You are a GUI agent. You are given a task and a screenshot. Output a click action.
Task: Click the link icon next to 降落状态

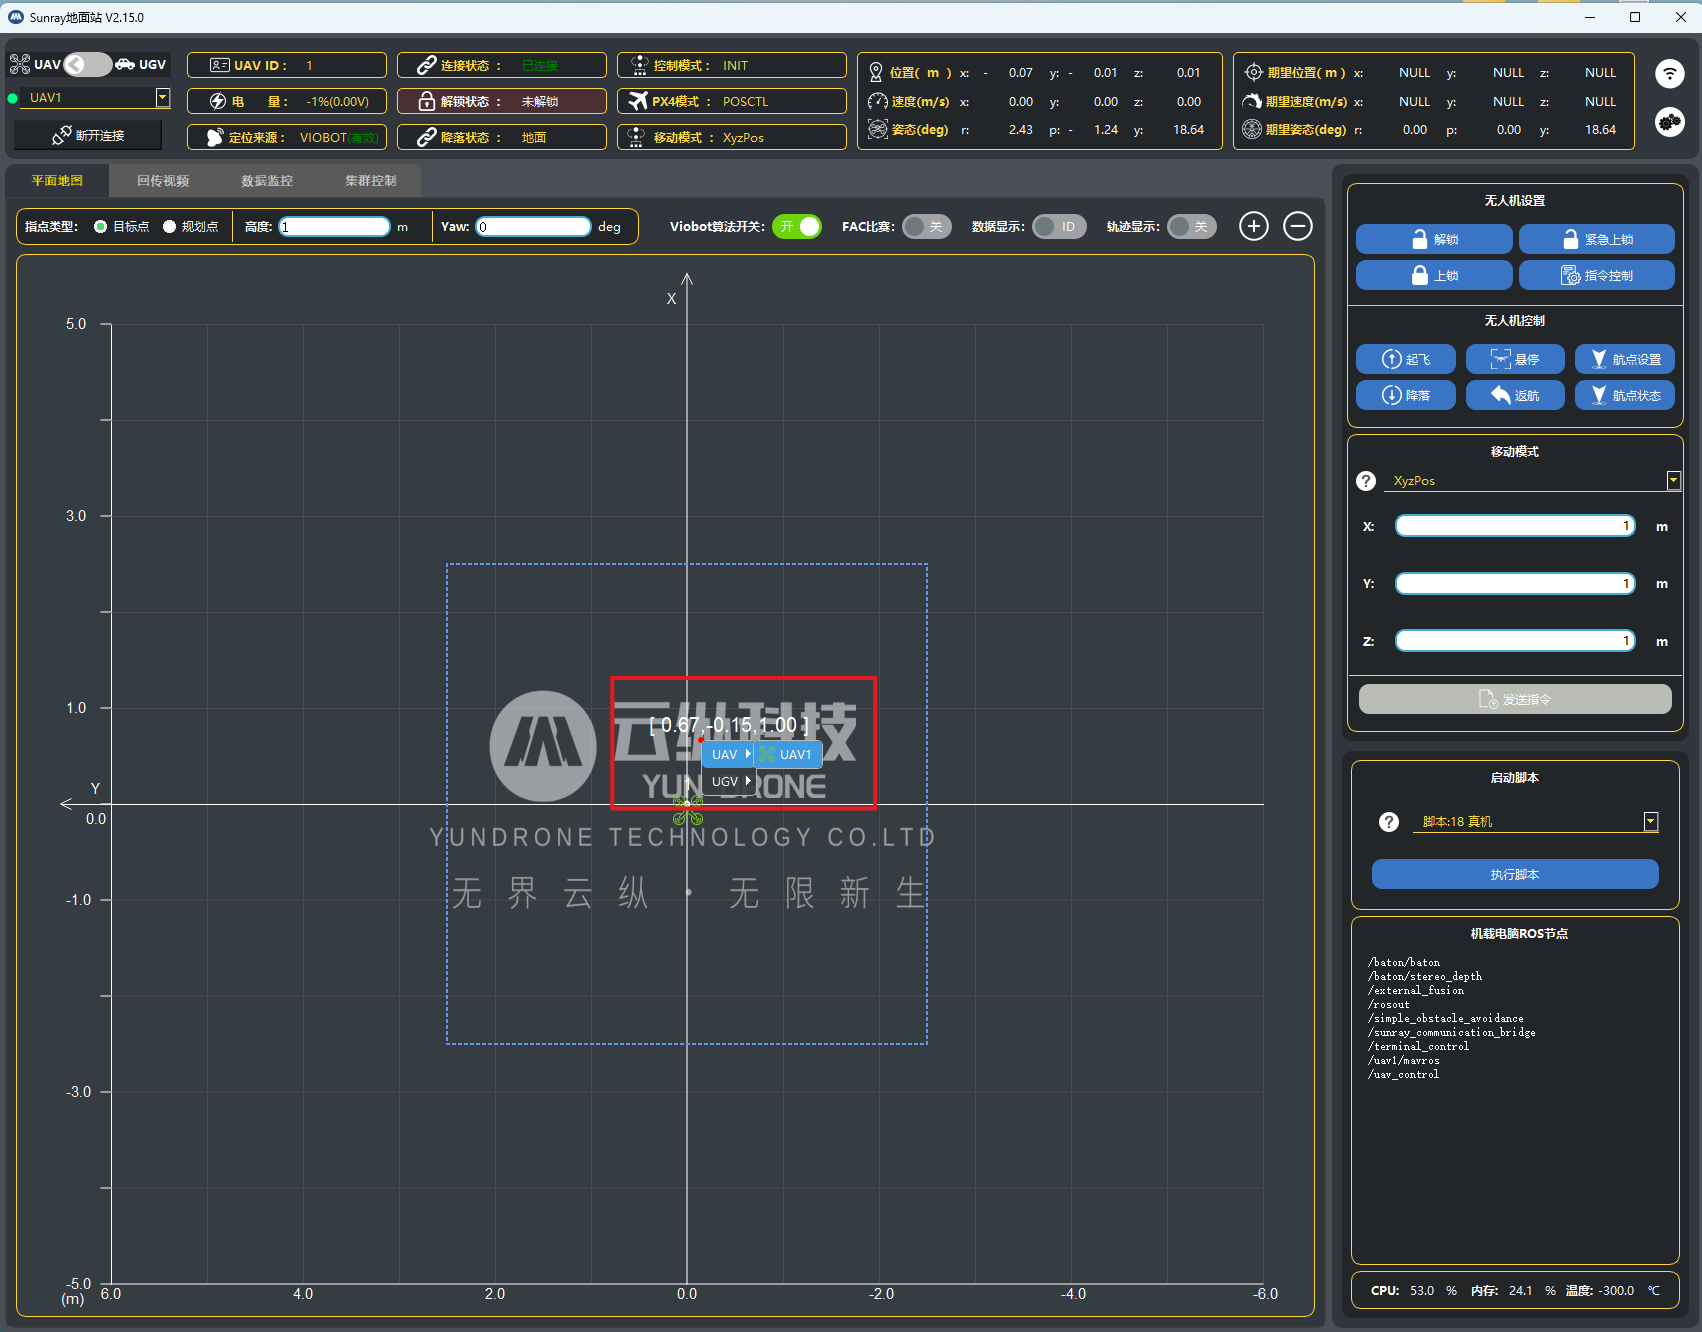click(x=427, y=137)
